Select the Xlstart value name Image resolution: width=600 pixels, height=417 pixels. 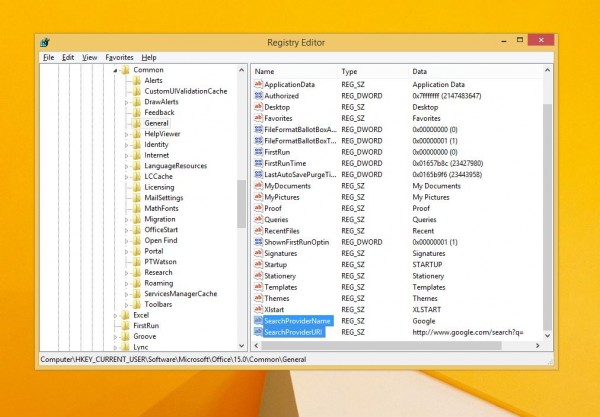pos(274,309)
